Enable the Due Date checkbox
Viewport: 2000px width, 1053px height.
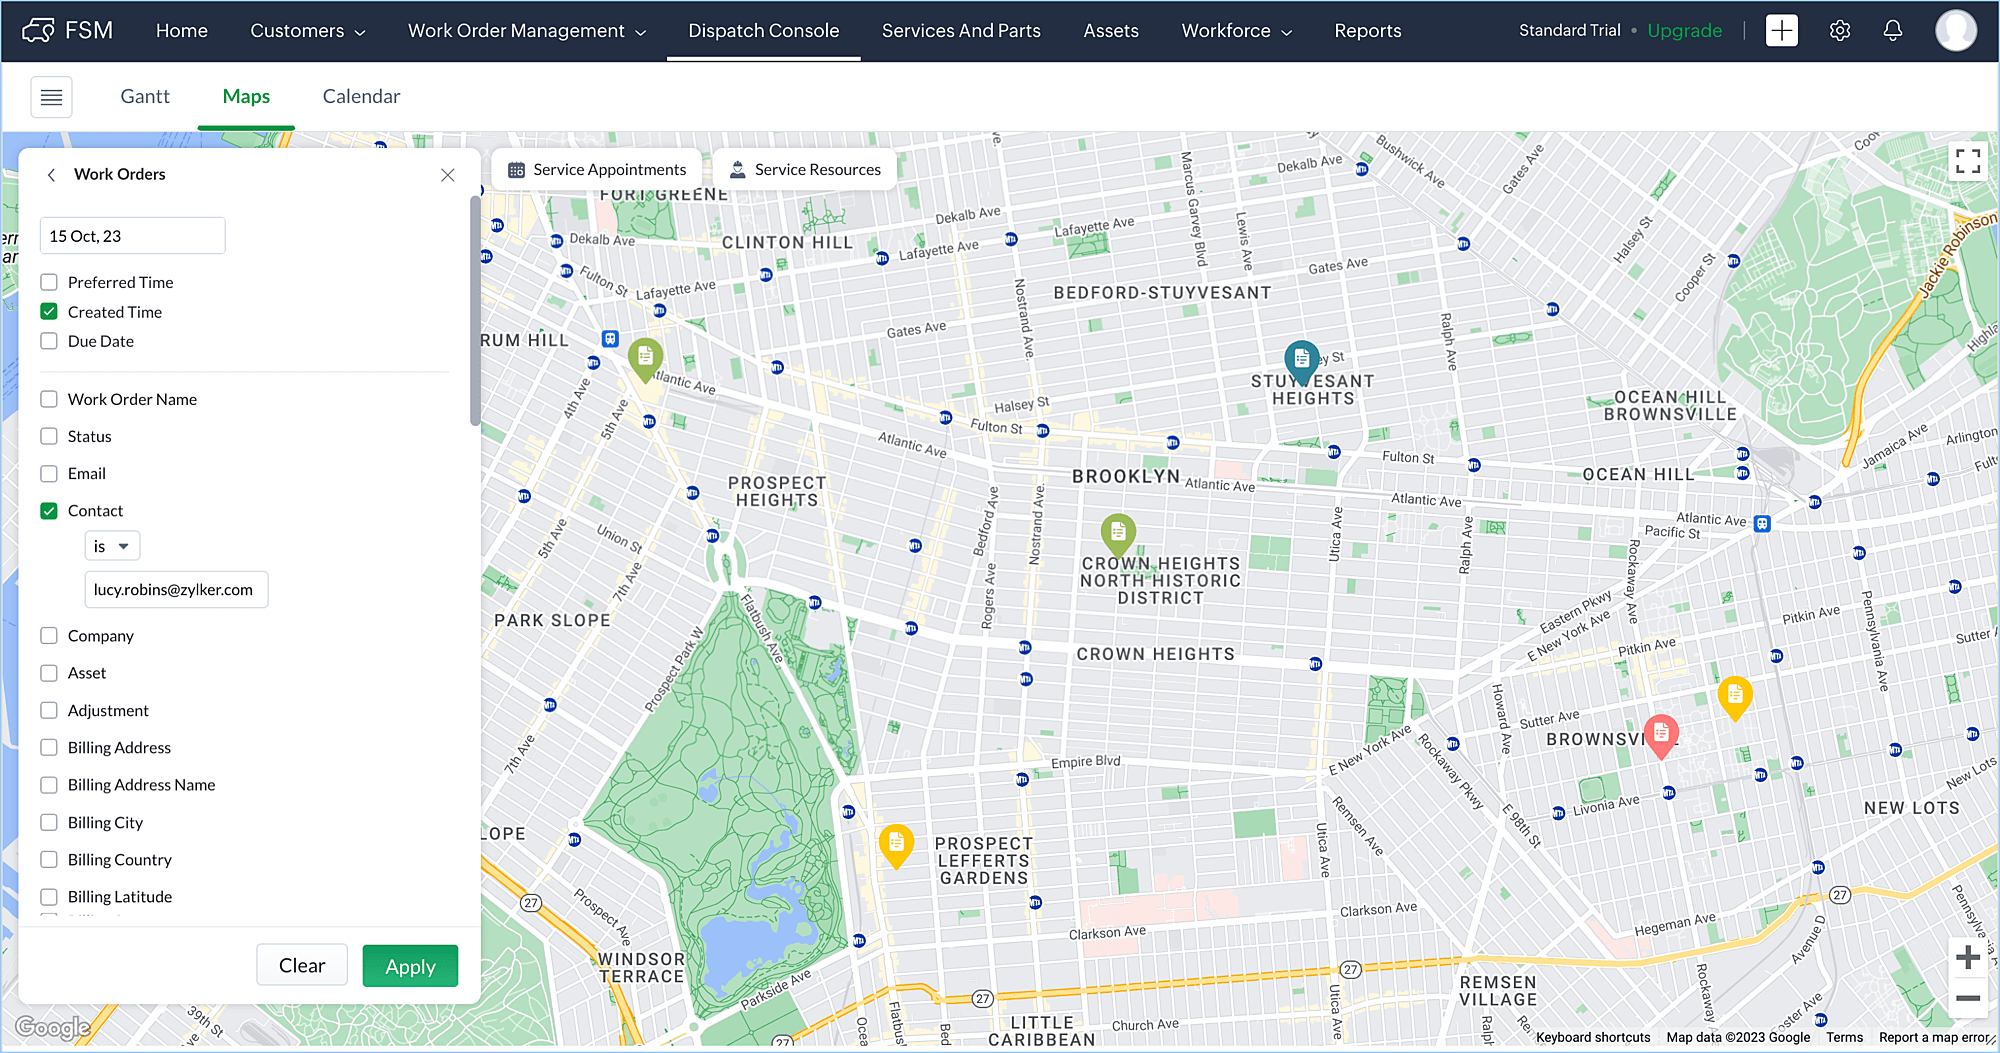49,341
